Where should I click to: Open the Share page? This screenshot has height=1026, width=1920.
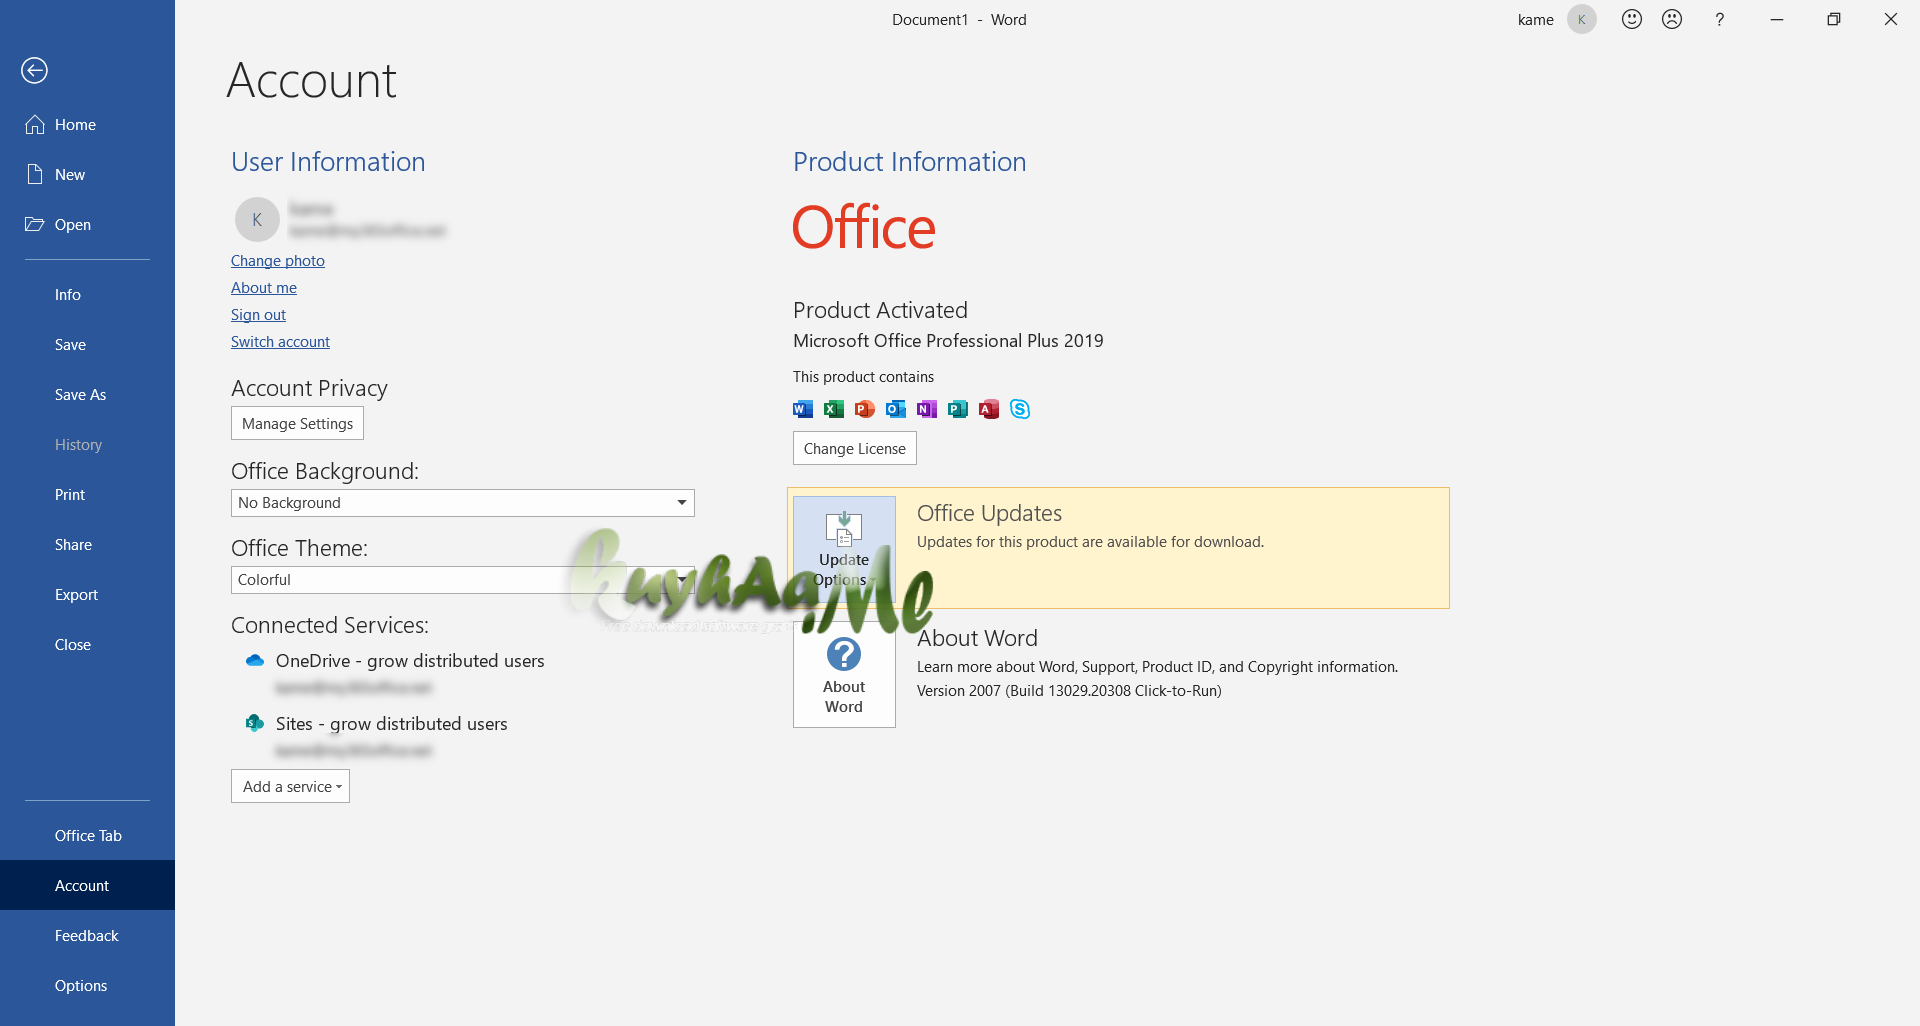tap(87, 545)
